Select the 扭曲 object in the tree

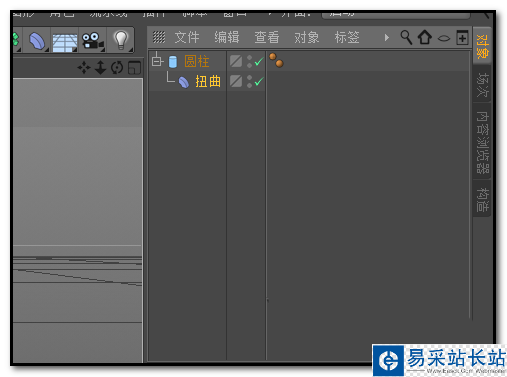pos(208,81)
